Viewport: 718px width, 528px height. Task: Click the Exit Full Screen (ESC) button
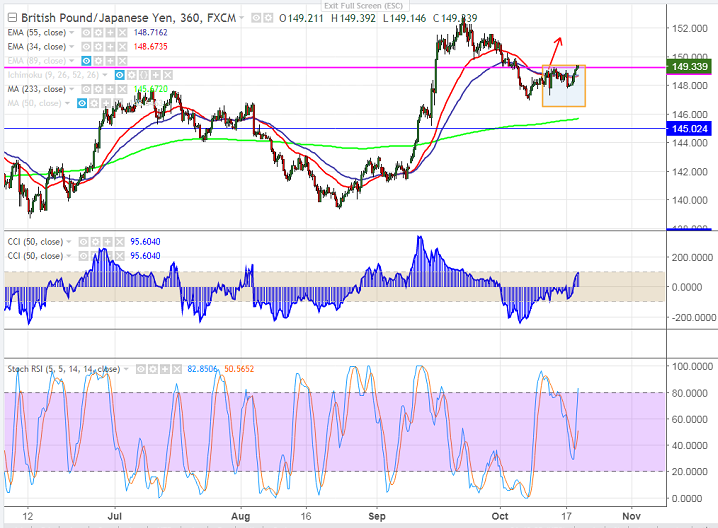click(x=364, y=5)
